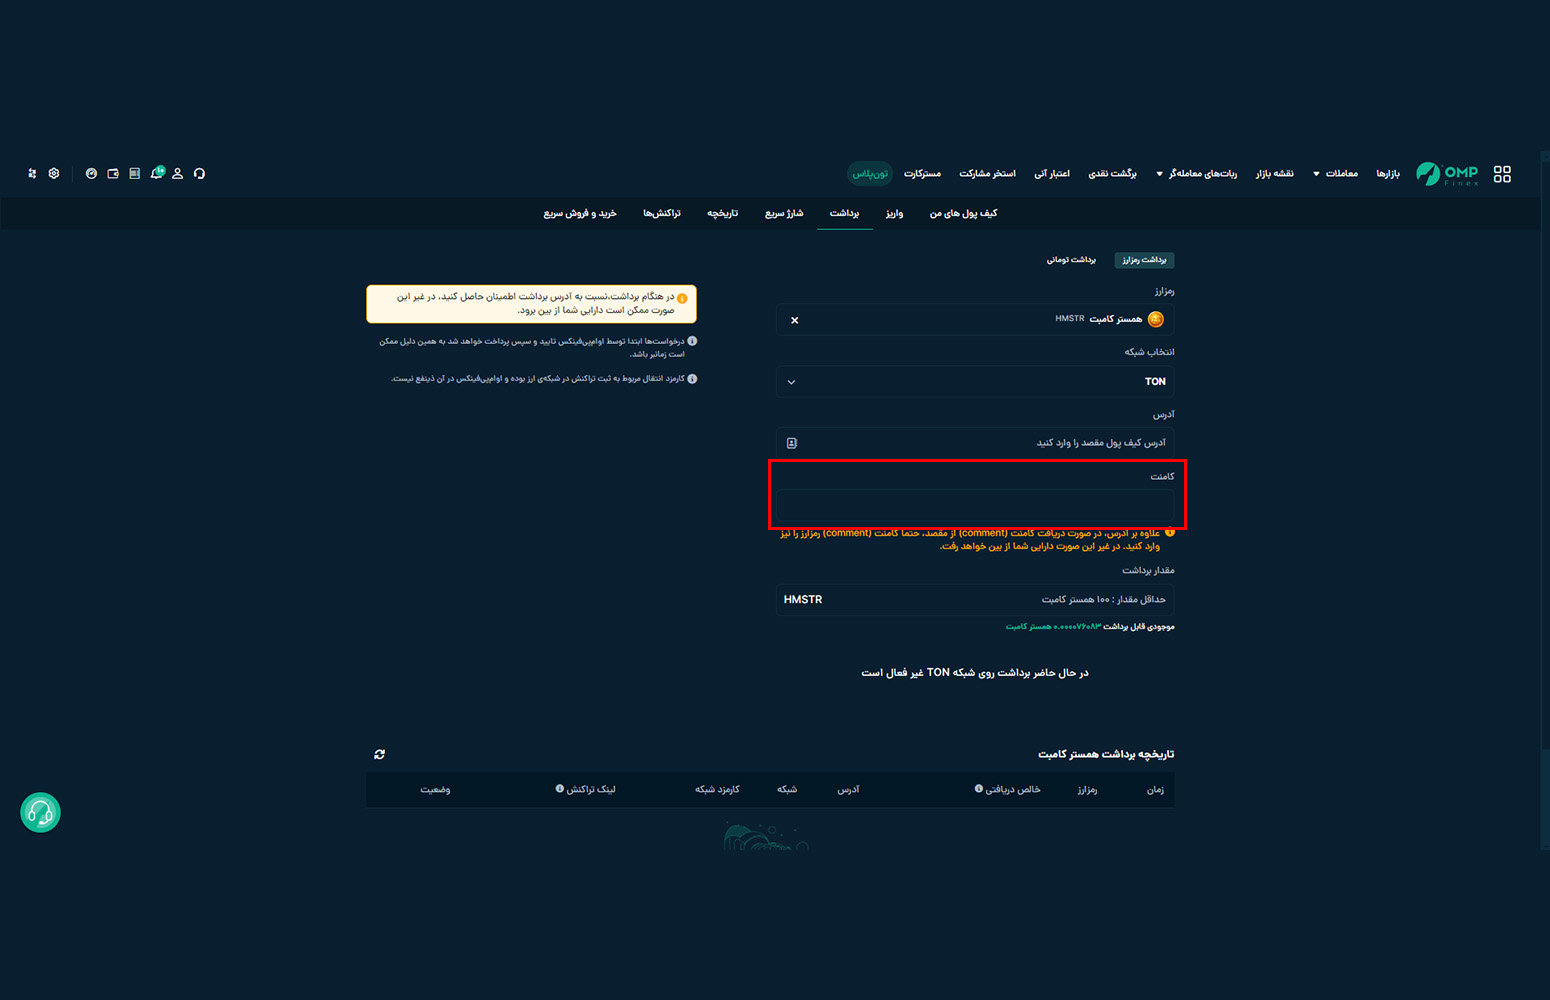Expand معاملات menu arrow

click(x=1316, y=174)
